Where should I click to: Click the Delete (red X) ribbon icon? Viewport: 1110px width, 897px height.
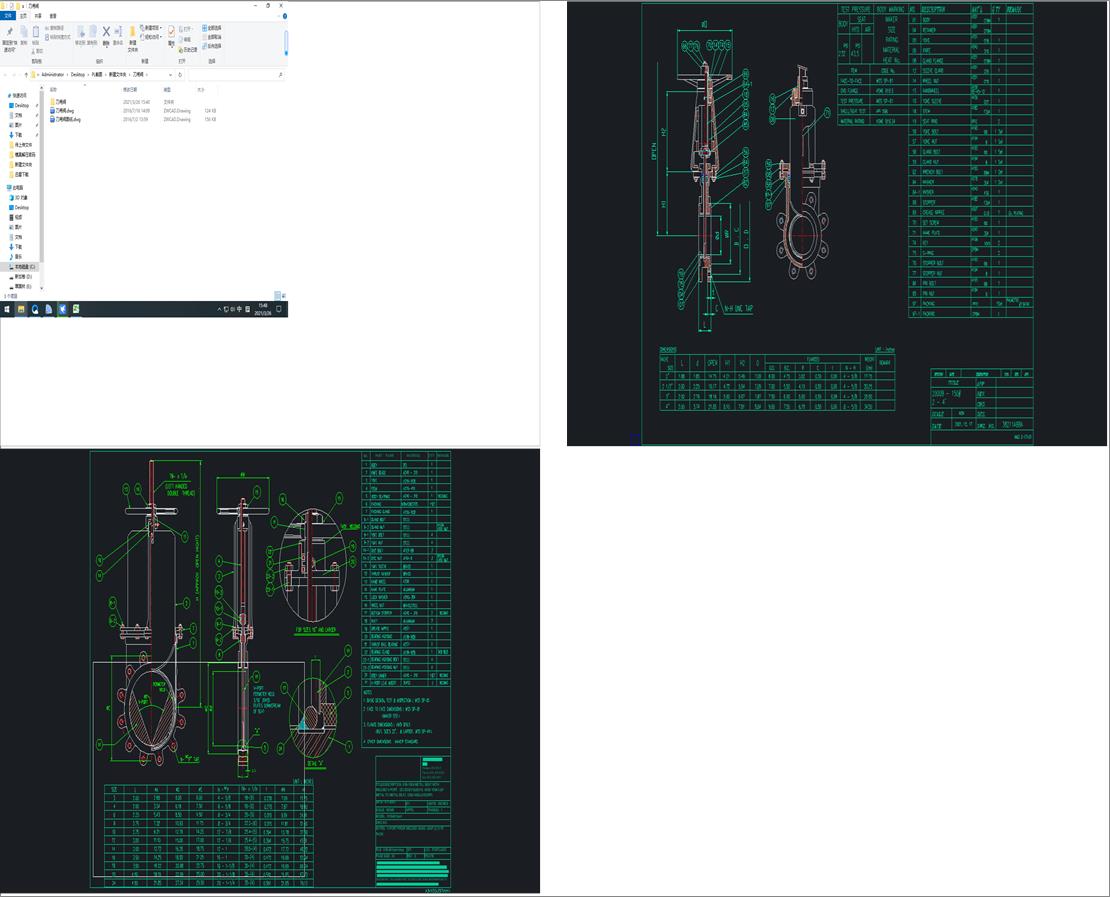105,32
